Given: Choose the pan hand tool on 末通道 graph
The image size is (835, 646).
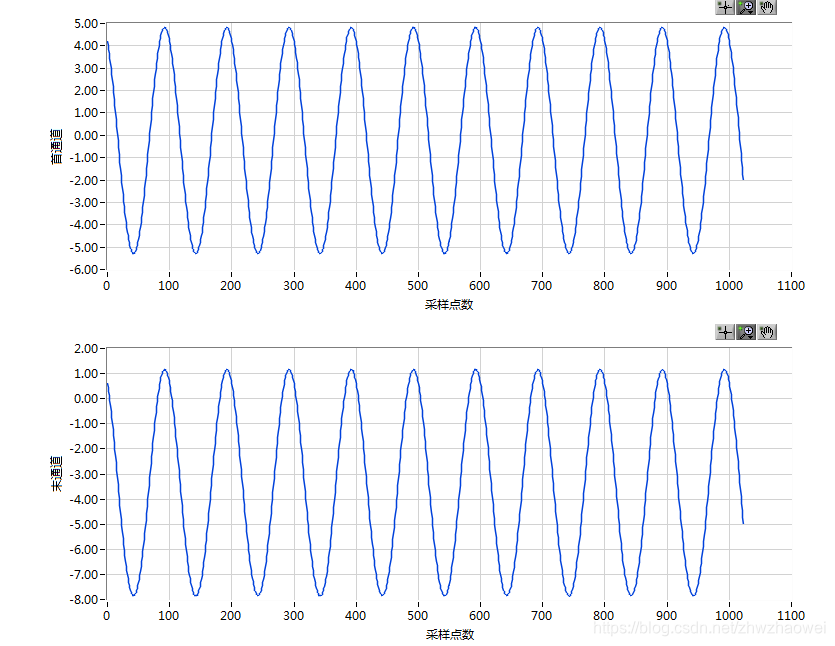Looking at the screenshot, I should tap(767, 332).
